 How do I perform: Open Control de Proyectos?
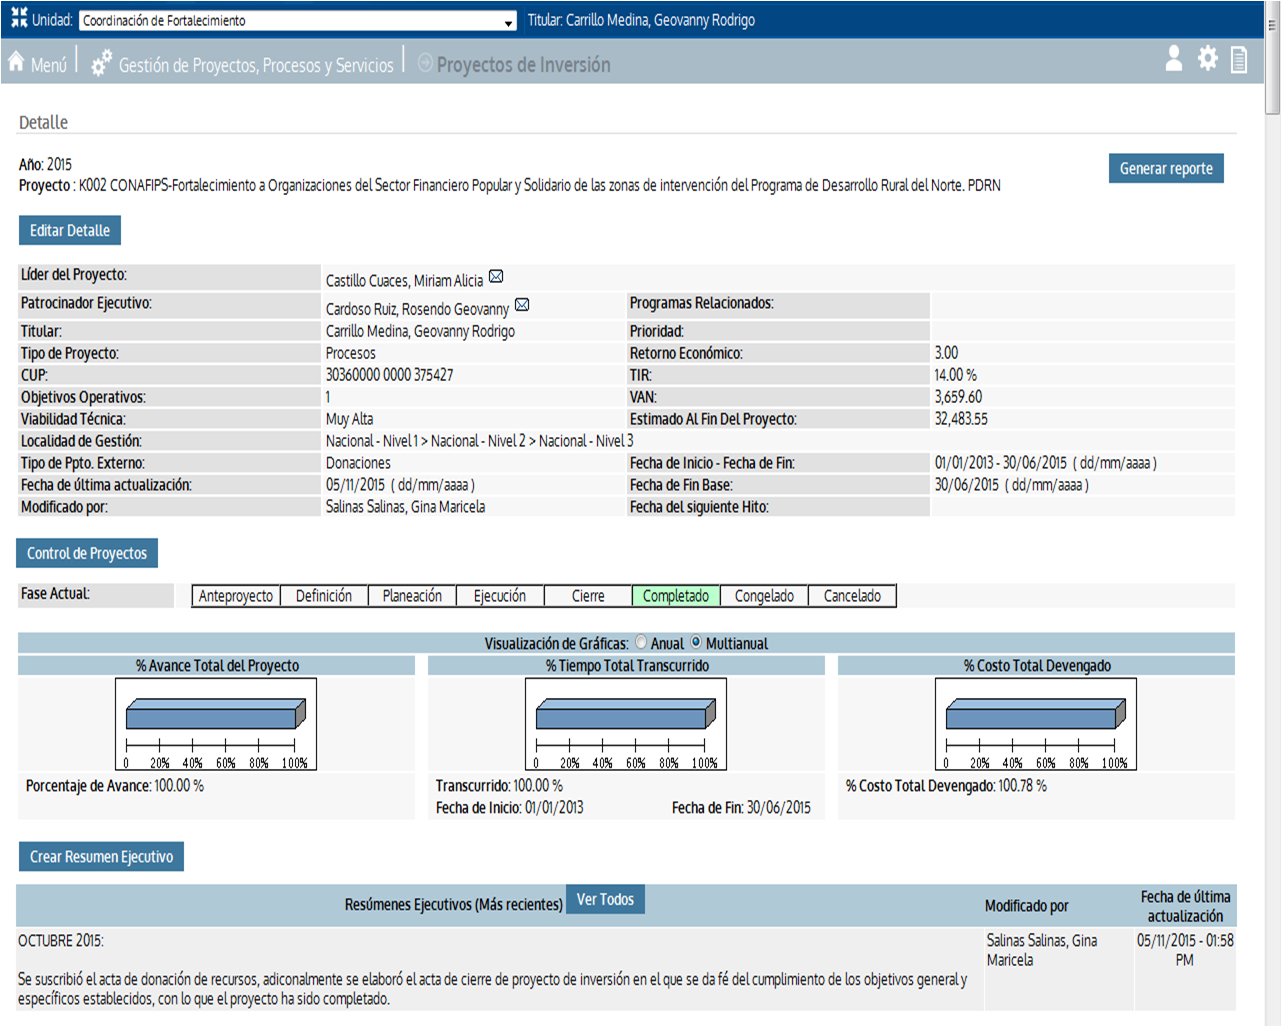click(x=87, y=554)
